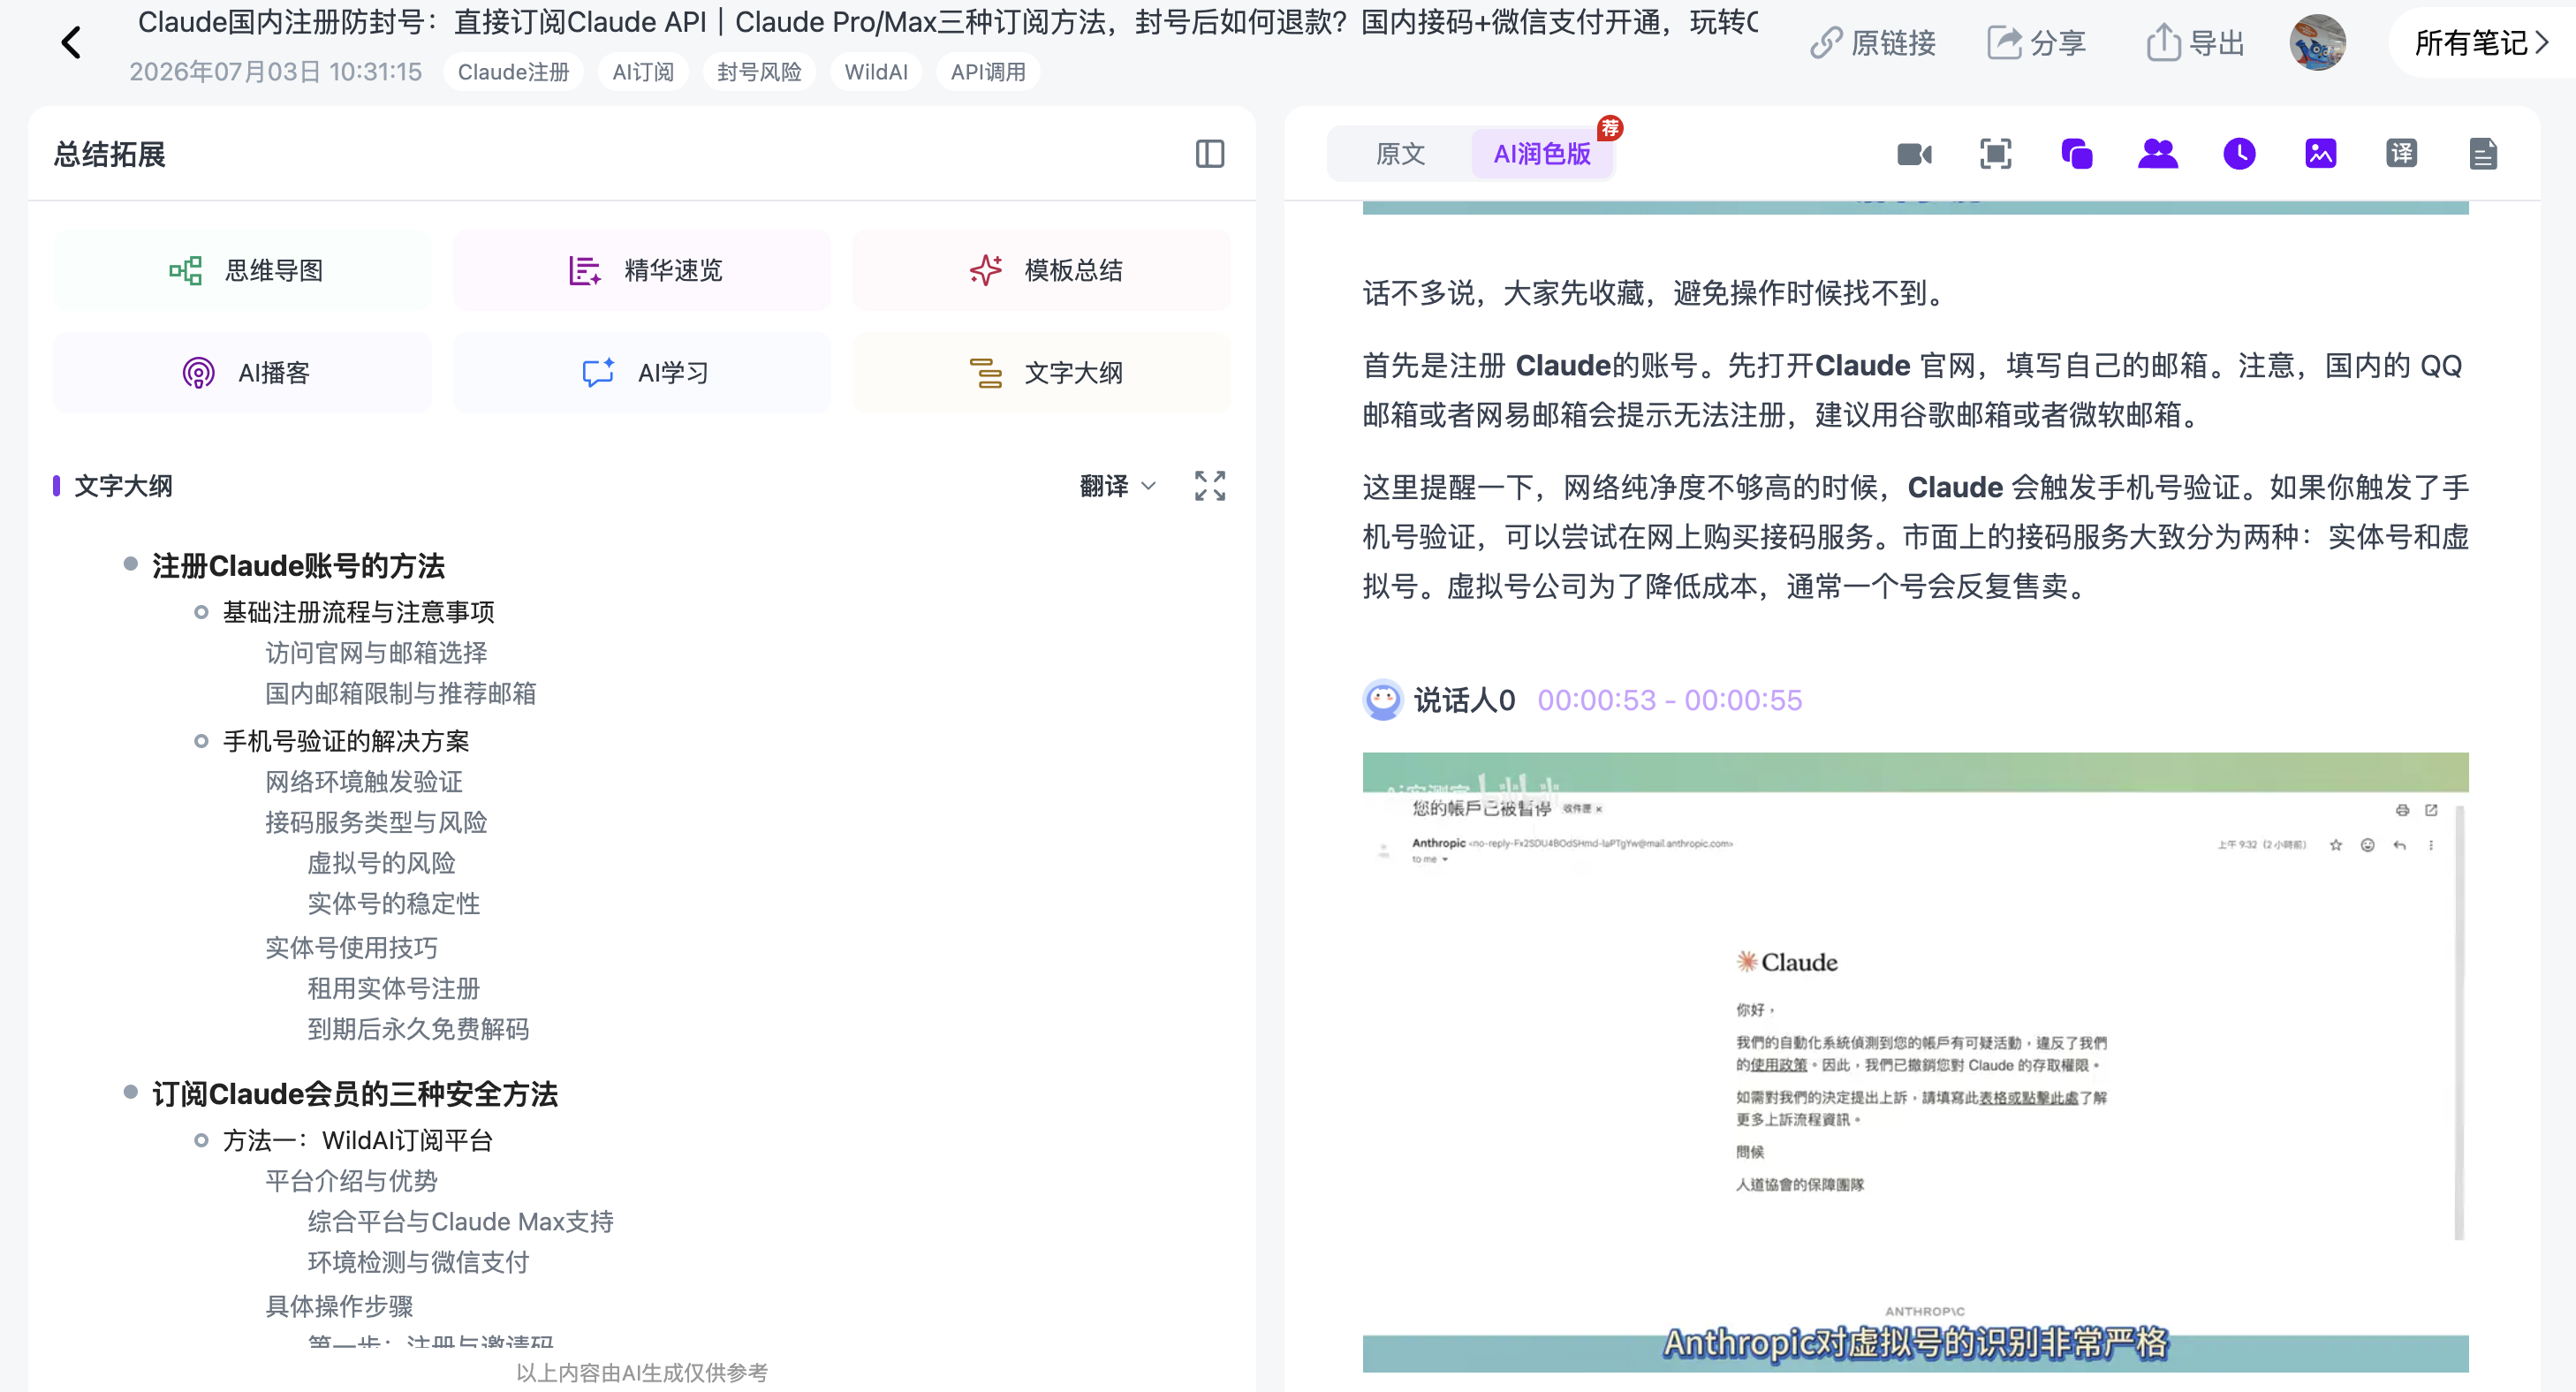The image size is (2576, 1392).
Task: Toggle the 总结拓展 panel layout icon
Action: click(x=1210, y=154)
